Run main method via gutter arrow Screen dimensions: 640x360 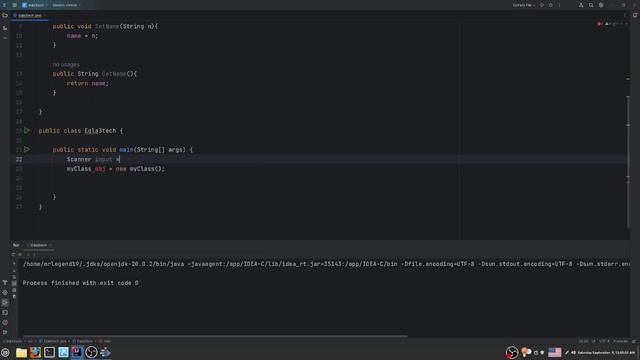[27, 149]
